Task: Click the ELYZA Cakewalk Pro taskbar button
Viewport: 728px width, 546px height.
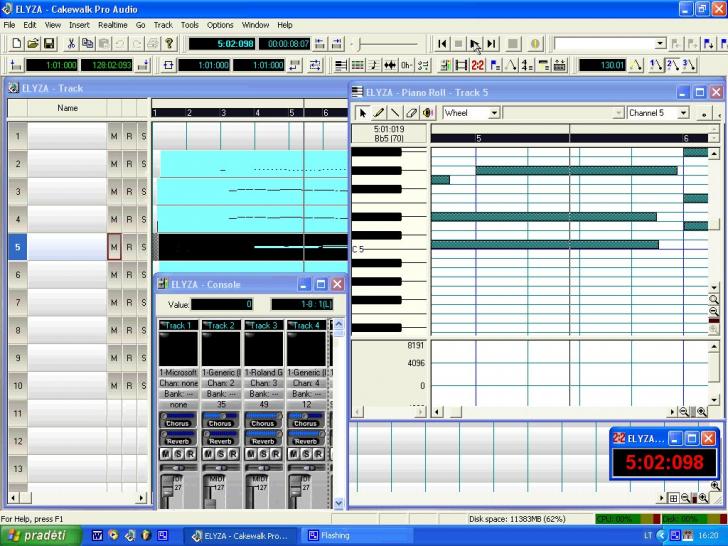Action: (x=242, y=536)
